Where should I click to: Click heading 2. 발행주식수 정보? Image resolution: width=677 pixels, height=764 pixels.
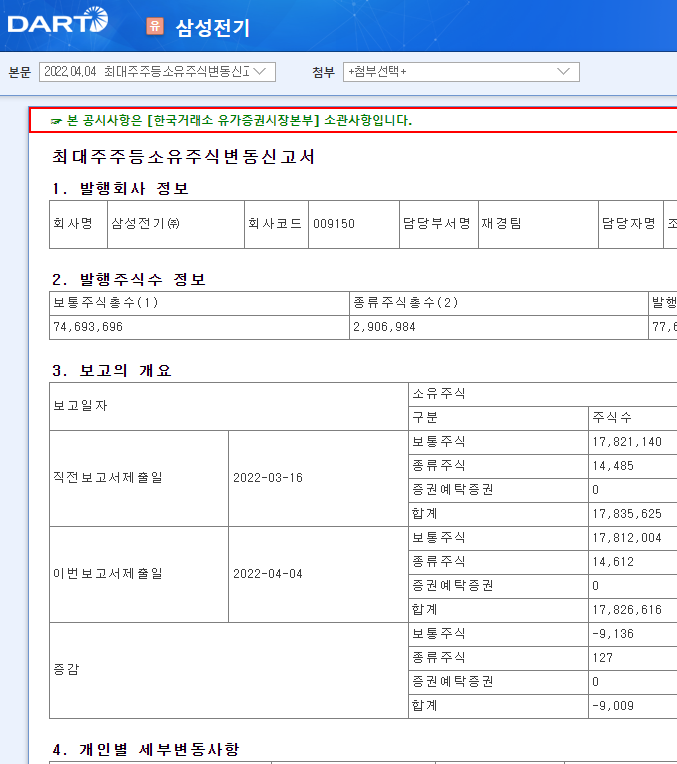(x=129, y=280)
